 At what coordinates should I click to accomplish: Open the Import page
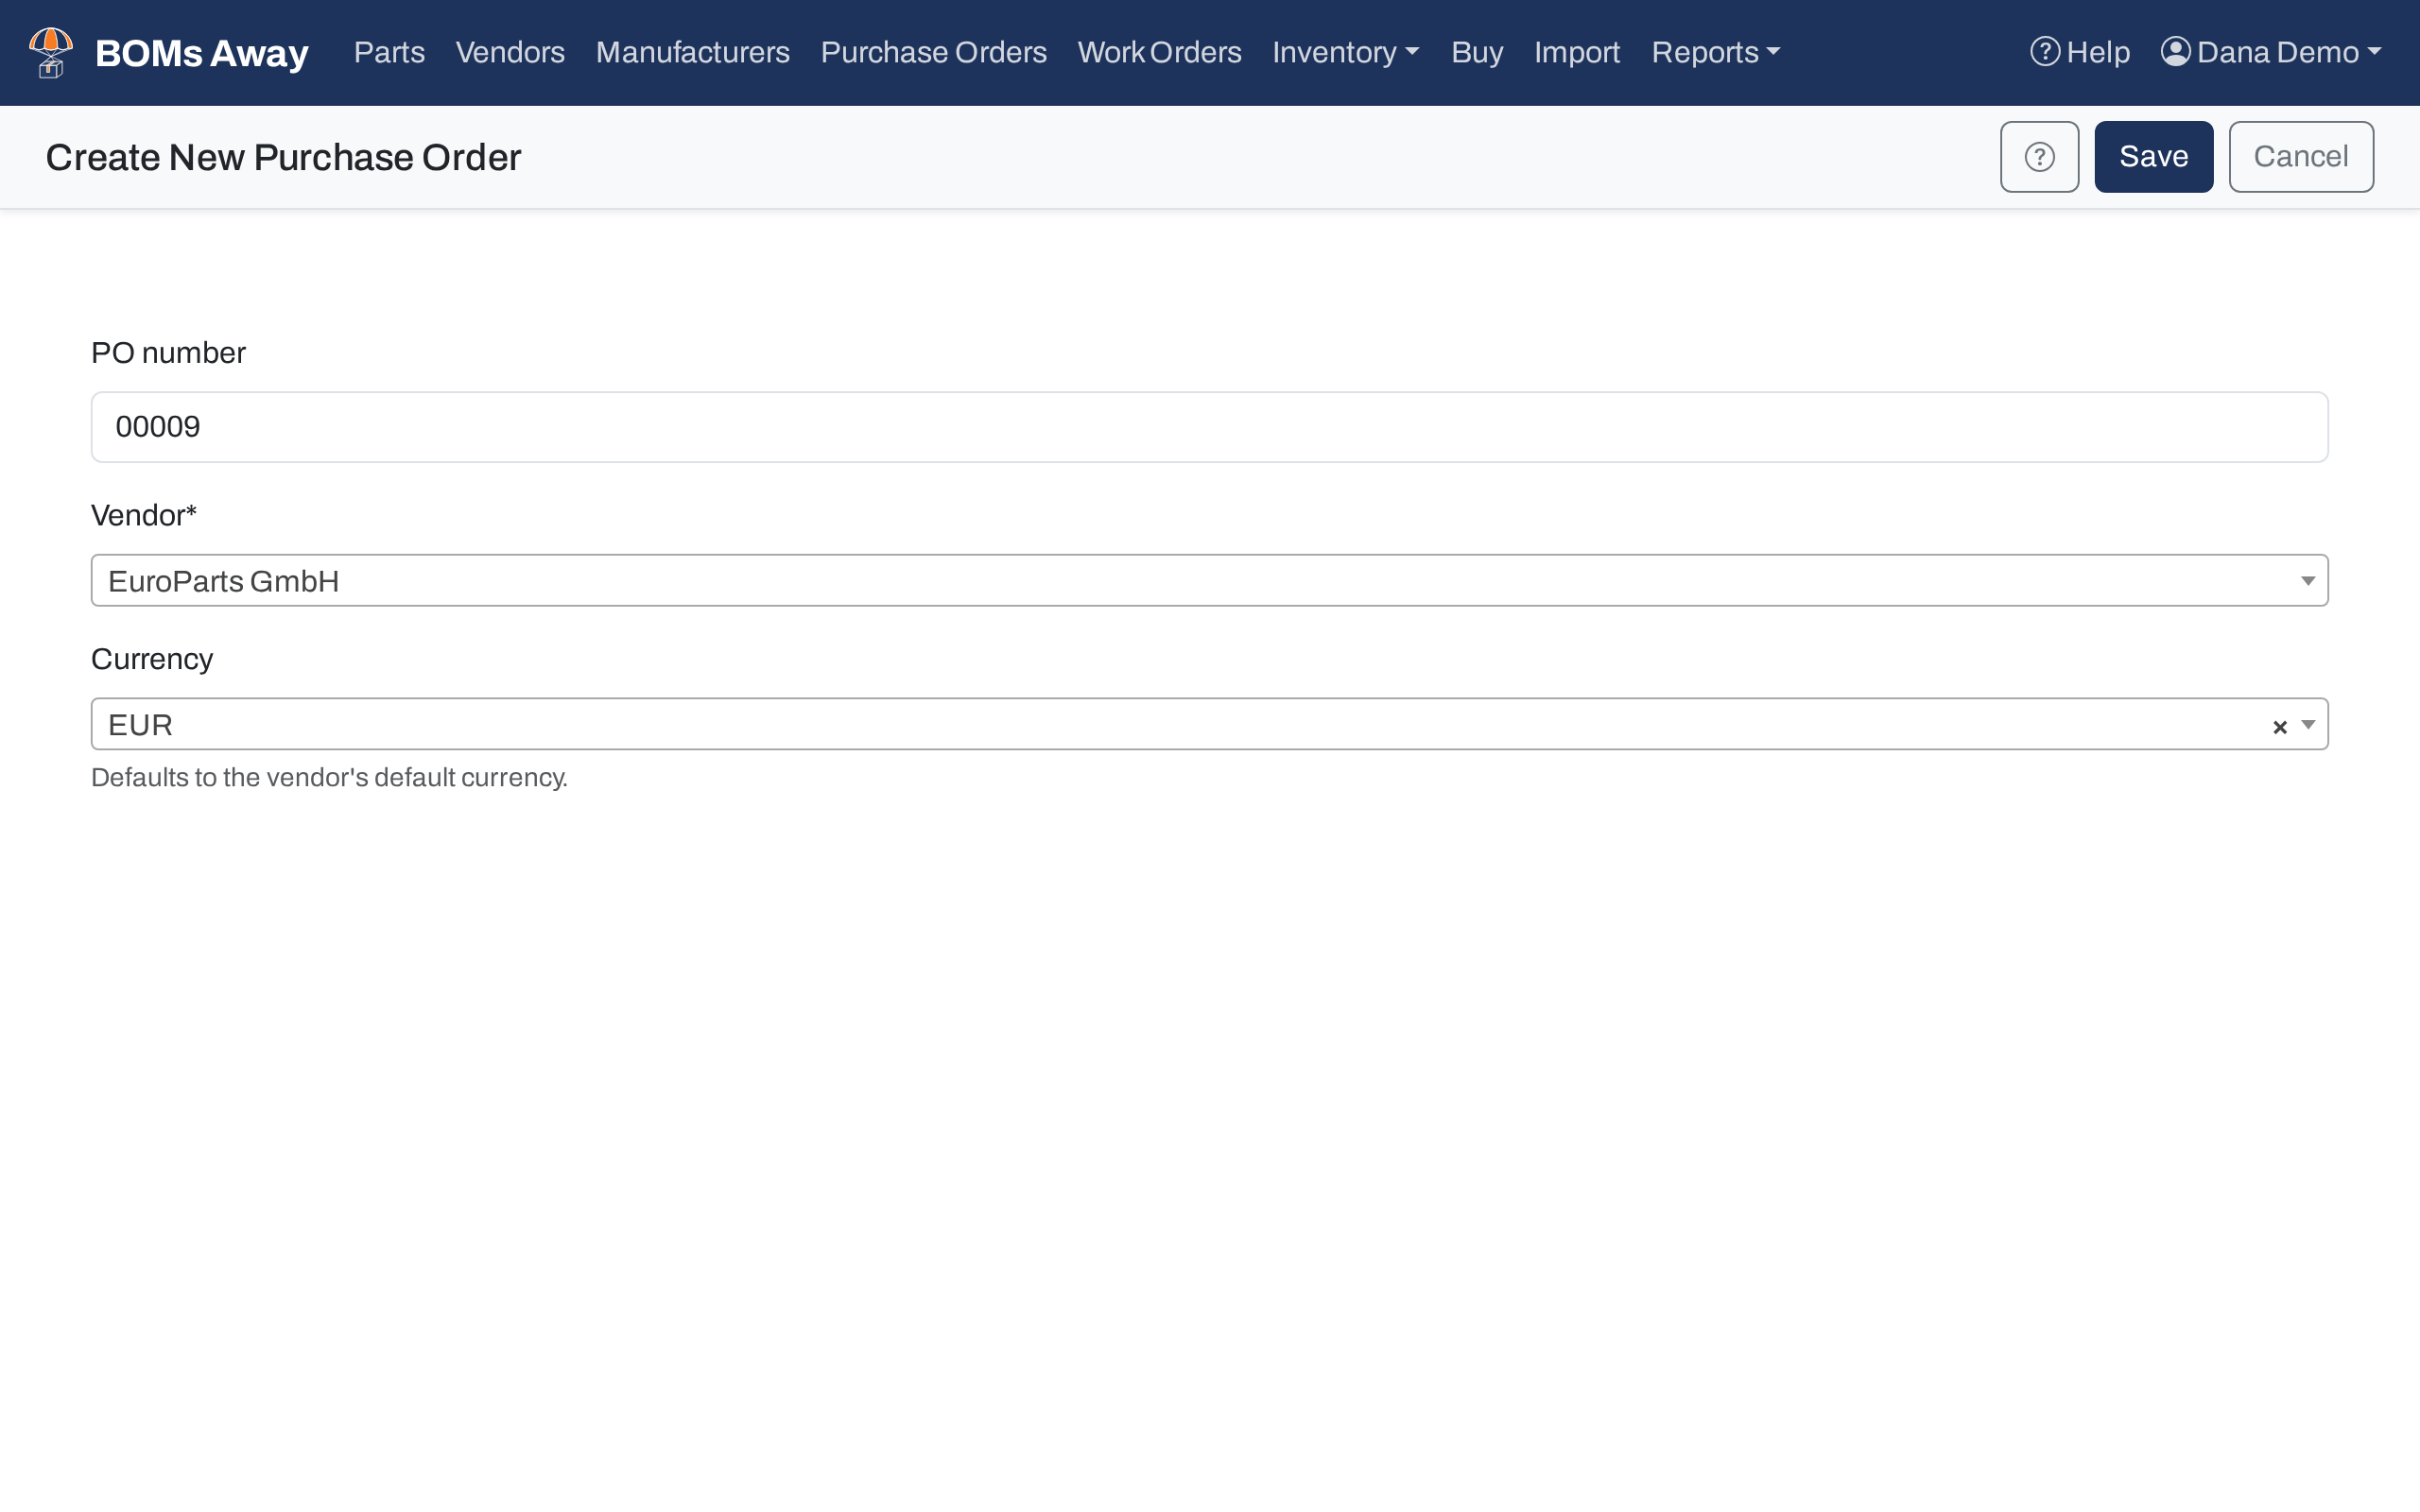click(1576, 52)
